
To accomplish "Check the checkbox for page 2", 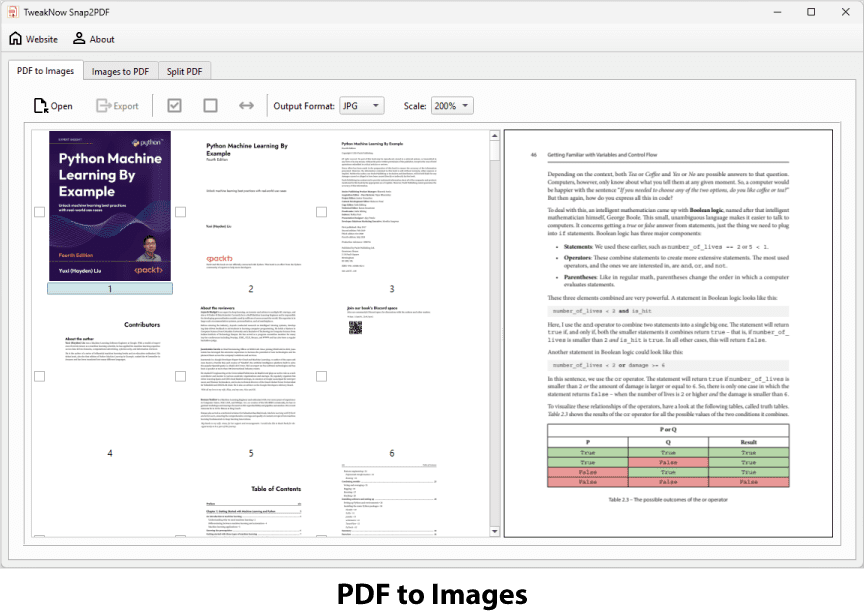I will tap(180, 212).
